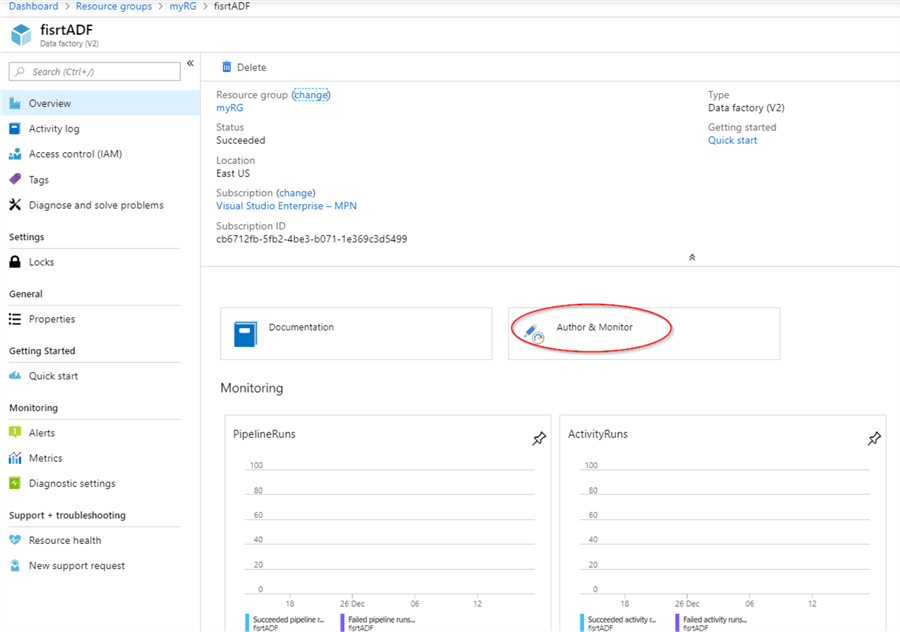Screen dimensions: 900x632
Task: Select Locks under Settings
Action: (x=100, y=262)
